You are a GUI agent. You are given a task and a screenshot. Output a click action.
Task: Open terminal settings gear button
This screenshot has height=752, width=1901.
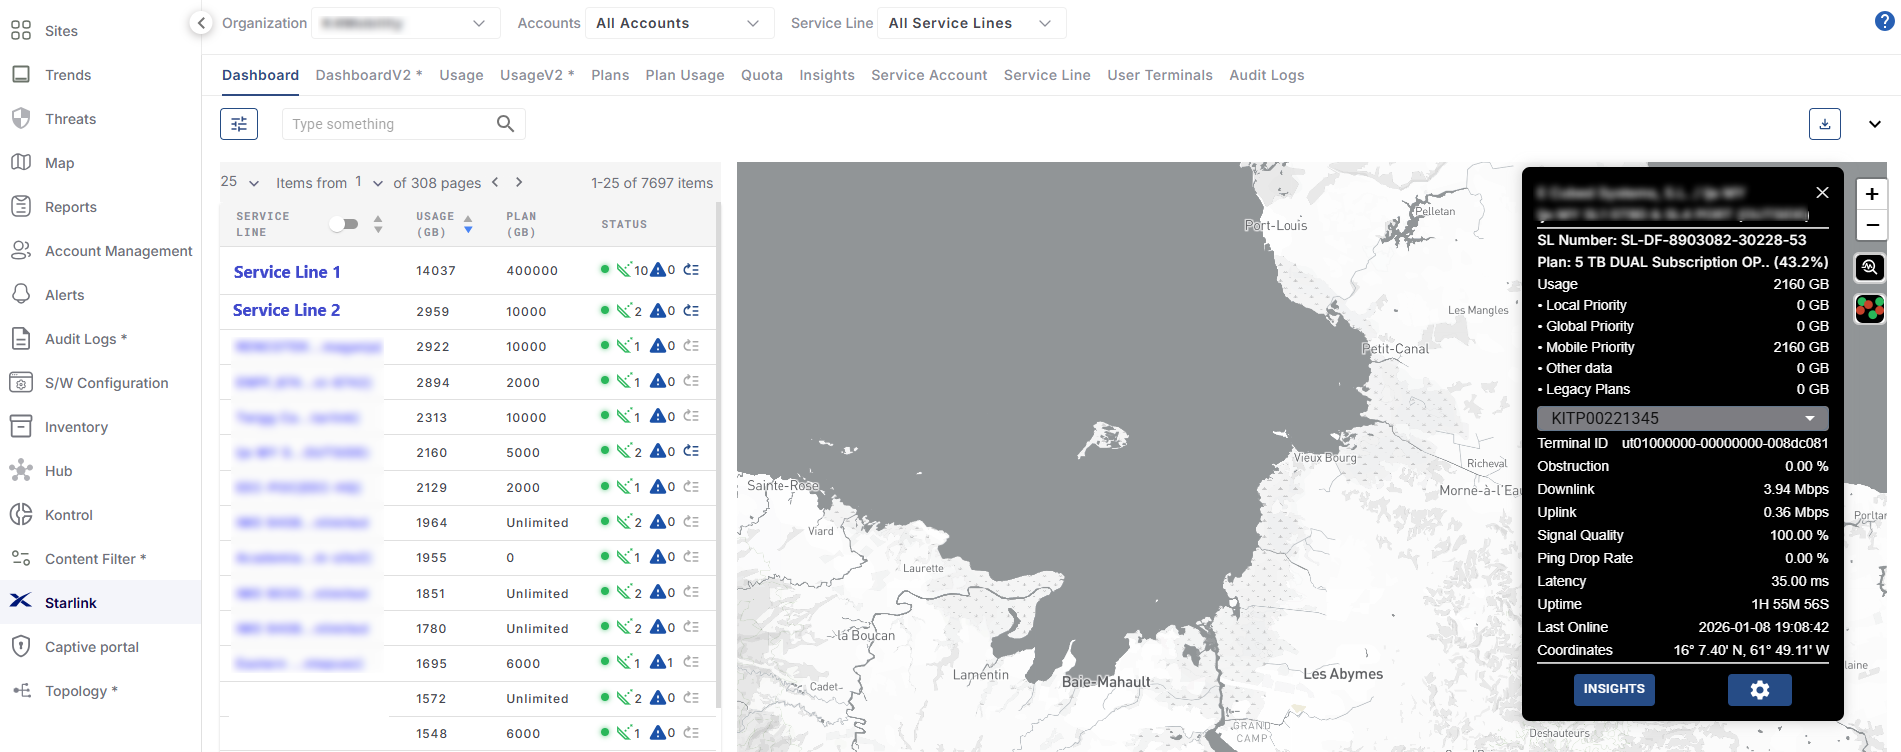[1759, 689]
